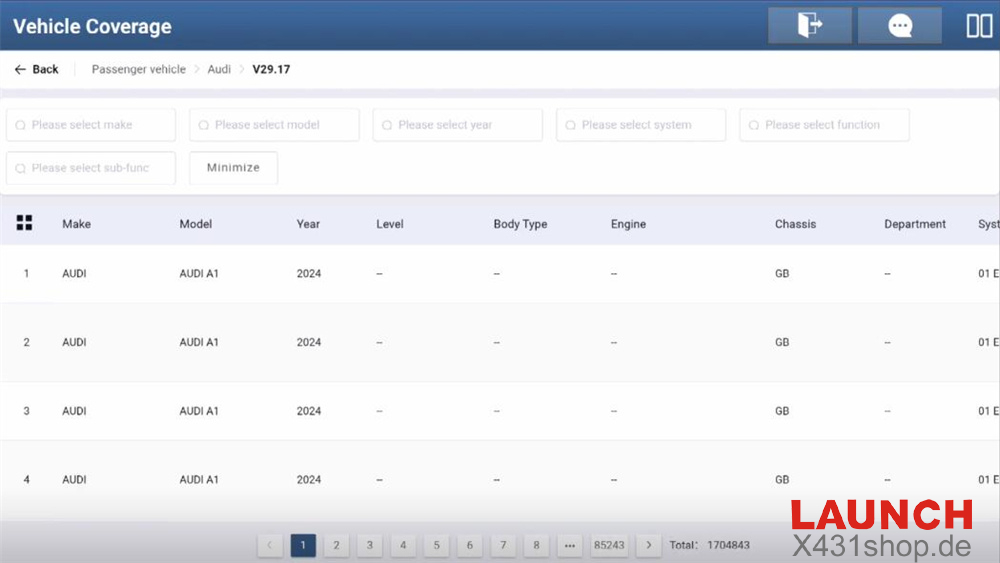Click the Vehicle Coverage title
The height and width of the screenshot is (563, 1000).
tap(92, 26)
